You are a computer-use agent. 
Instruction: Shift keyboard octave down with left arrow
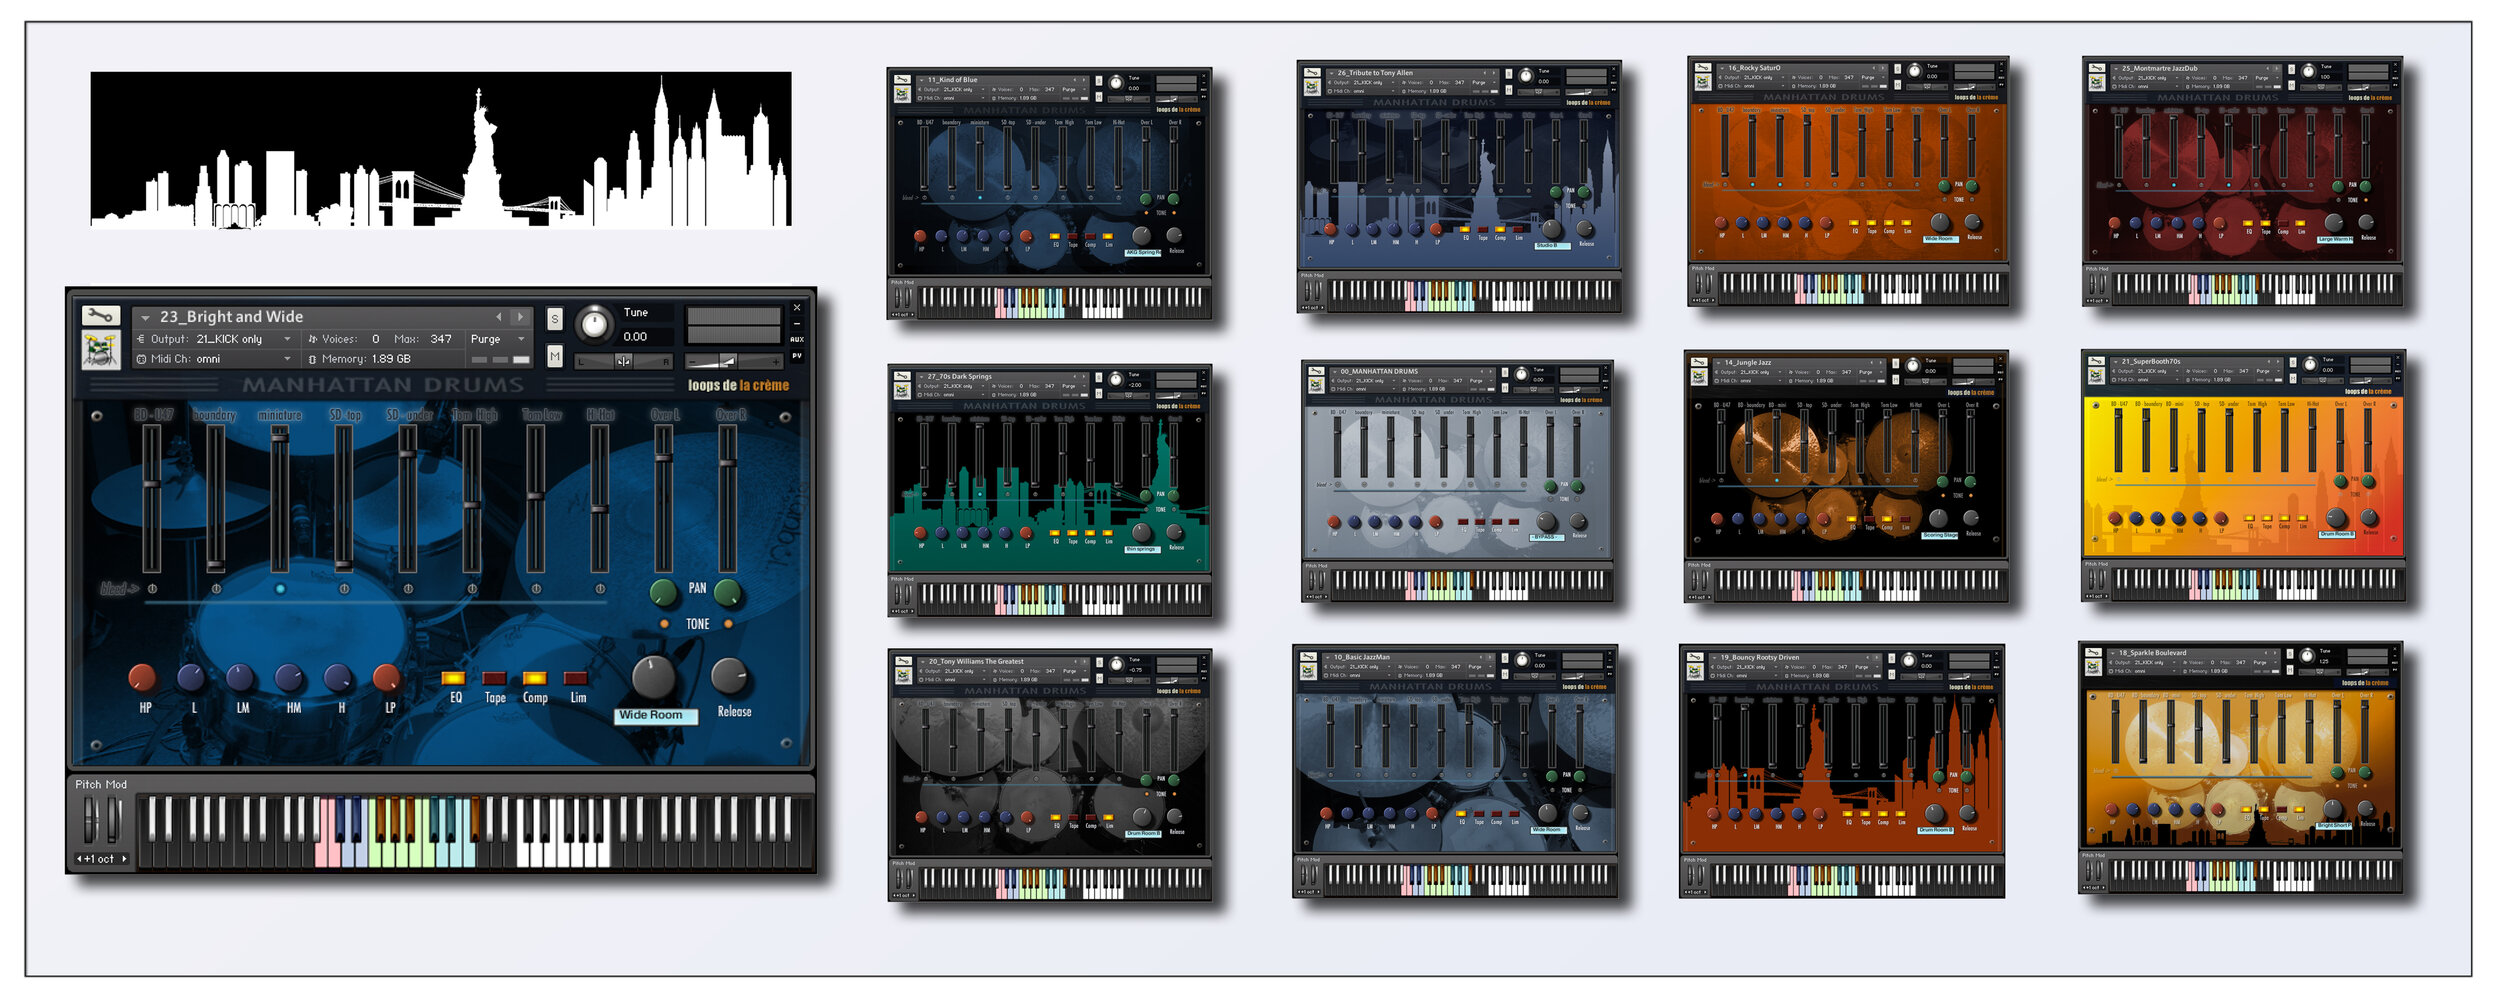tap(79, 859)
